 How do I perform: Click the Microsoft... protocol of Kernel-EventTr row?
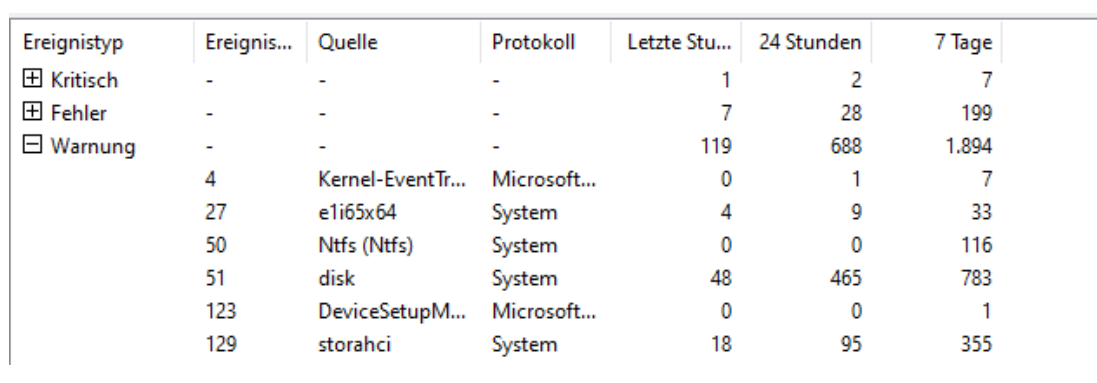[x=544, y=179]
